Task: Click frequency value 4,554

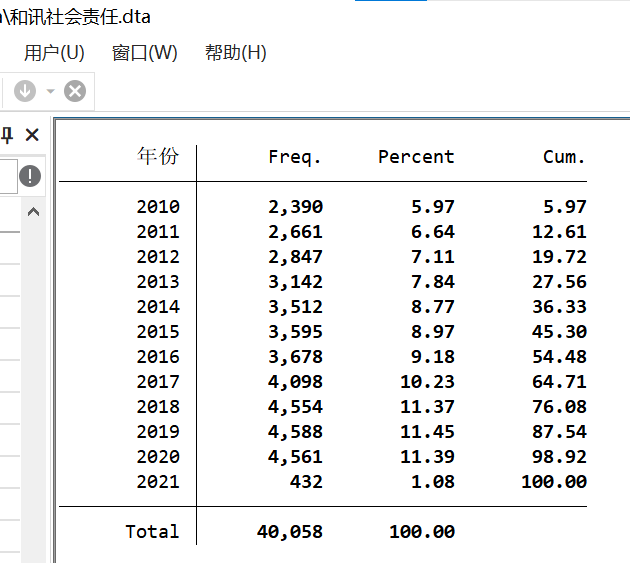Action: tap(295, 407)
